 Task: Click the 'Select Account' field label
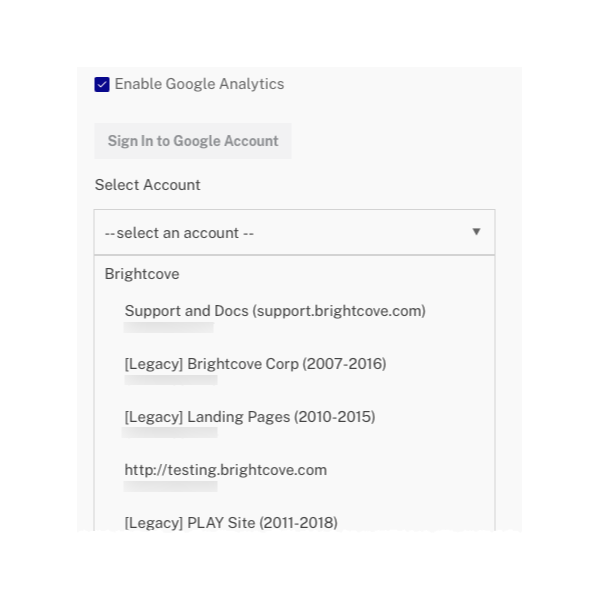[148, 185]
